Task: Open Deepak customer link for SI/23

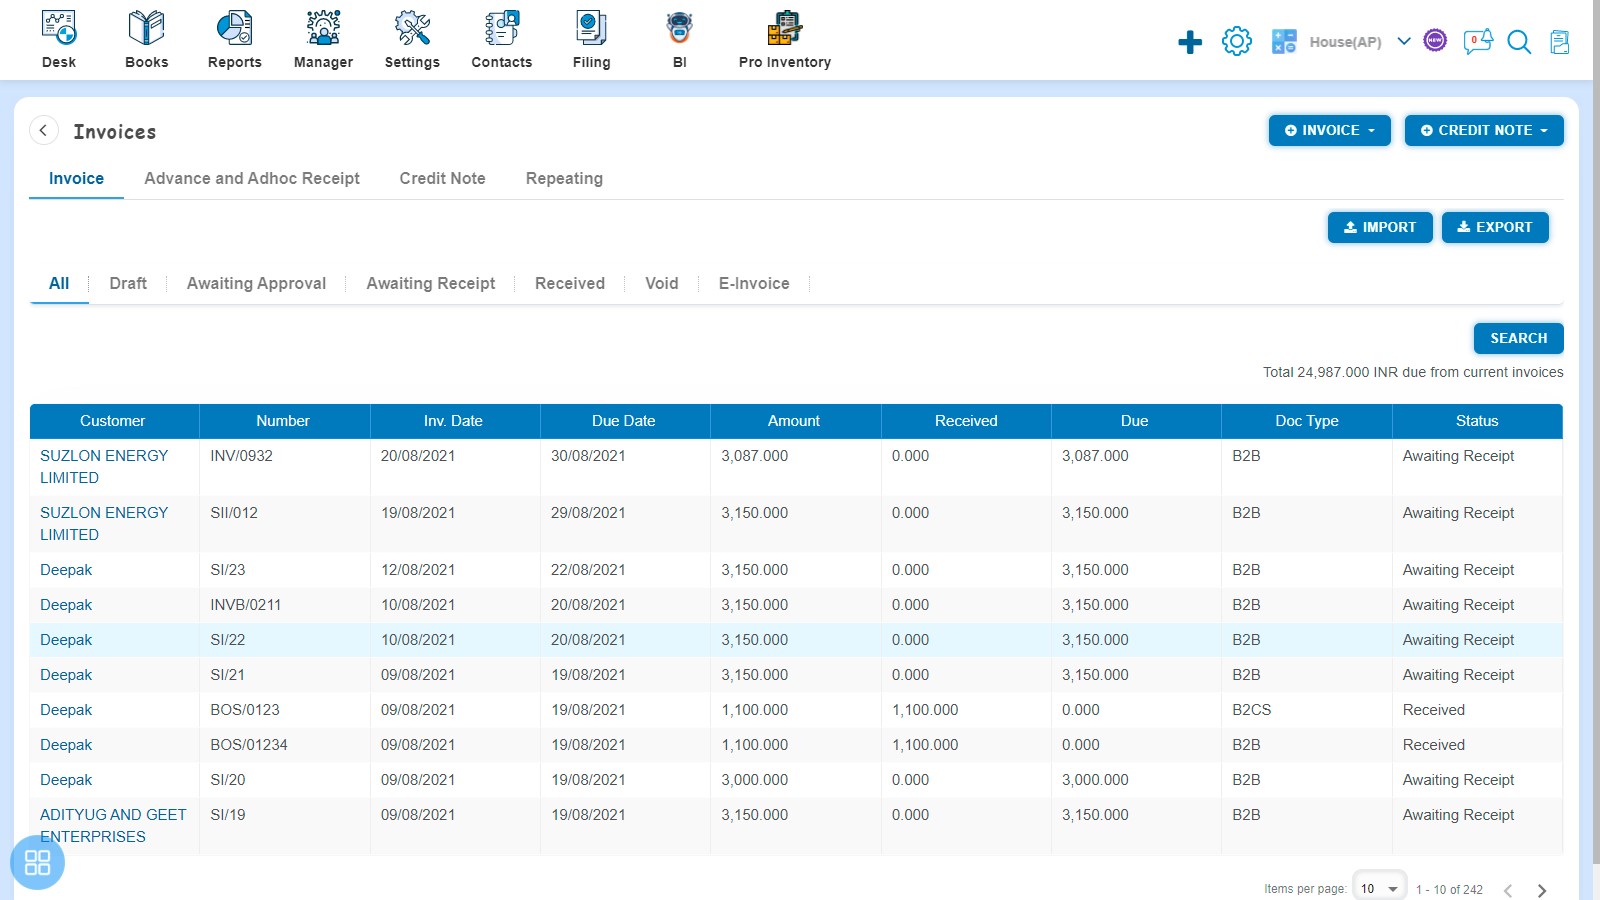Action: pos(66,570)
